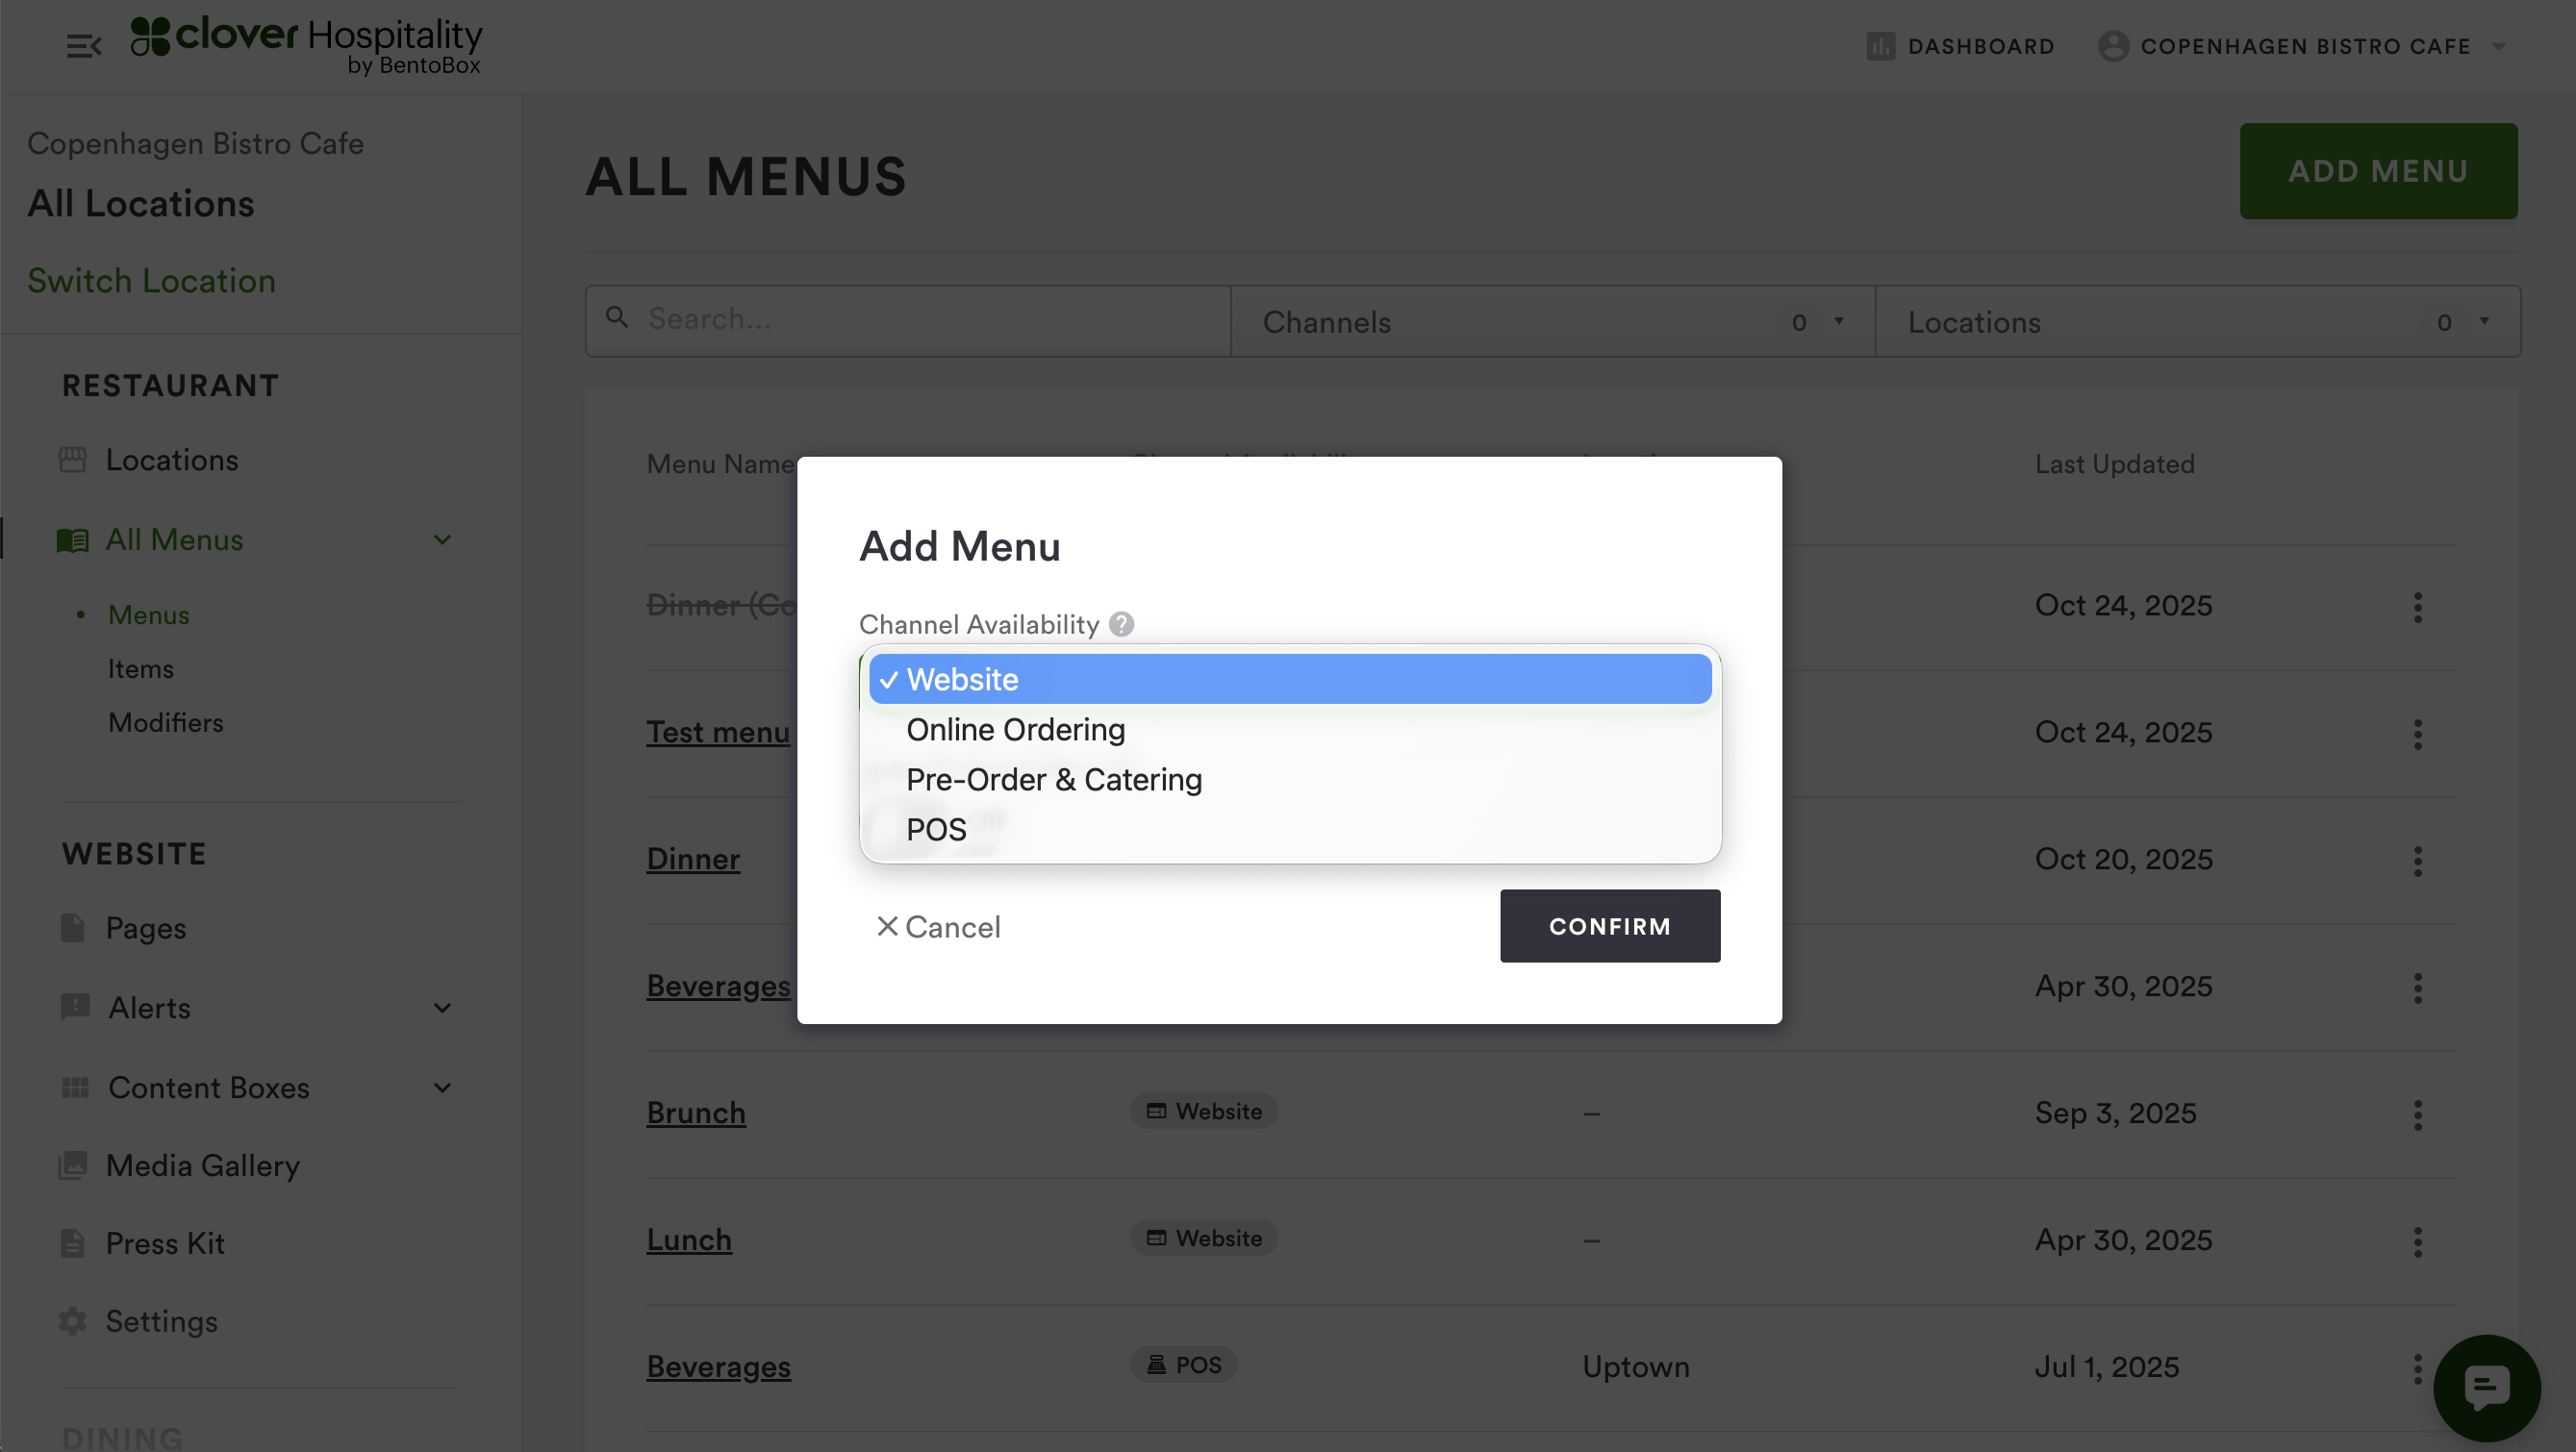The width and height of the screenshot is (2576, 1452).
Task: Click the search magnifier icon
Action: [617, 318]
